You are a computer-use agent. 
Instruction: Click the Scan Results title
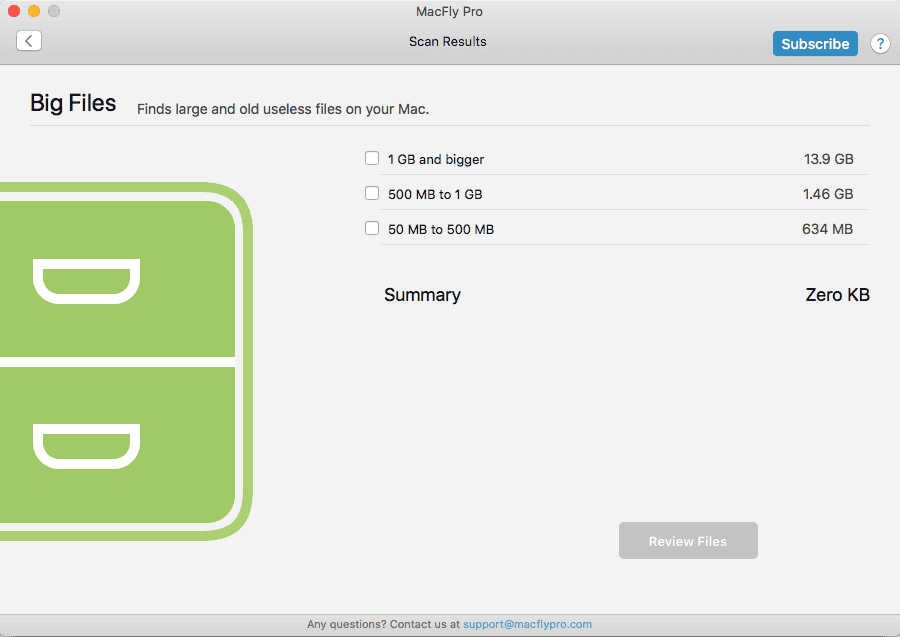click(x=448, y=41)
